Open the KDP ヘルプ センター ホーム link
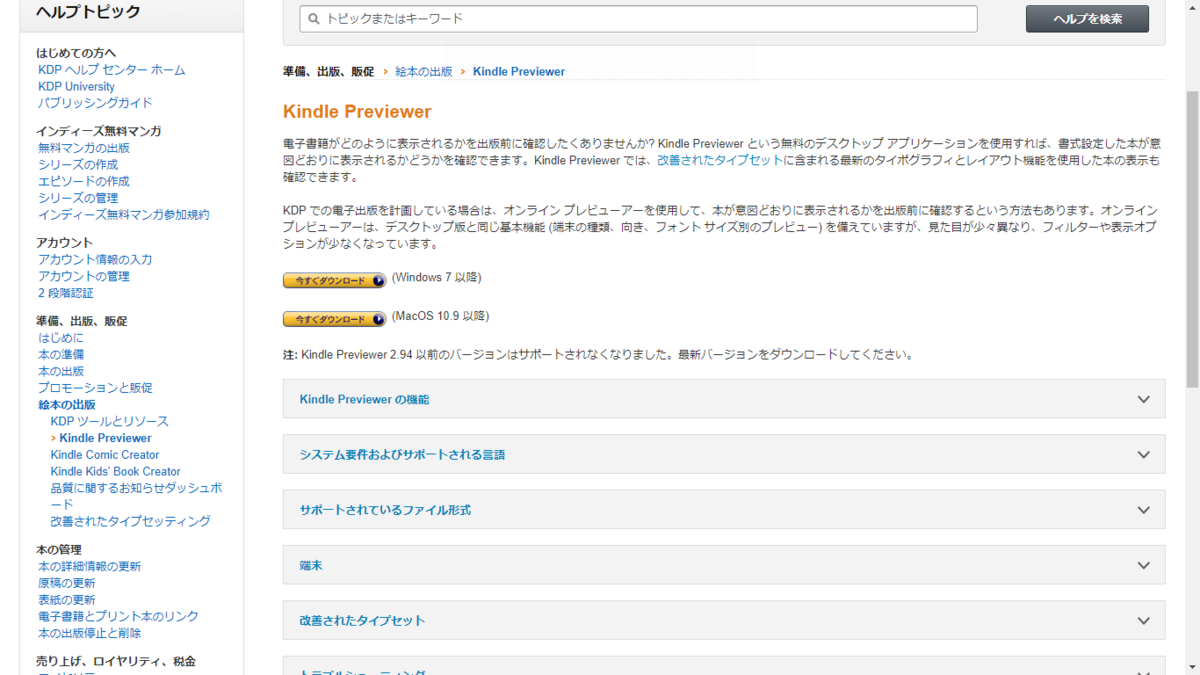The width and height of the screenshot is (1200, 675). (110, 69)
